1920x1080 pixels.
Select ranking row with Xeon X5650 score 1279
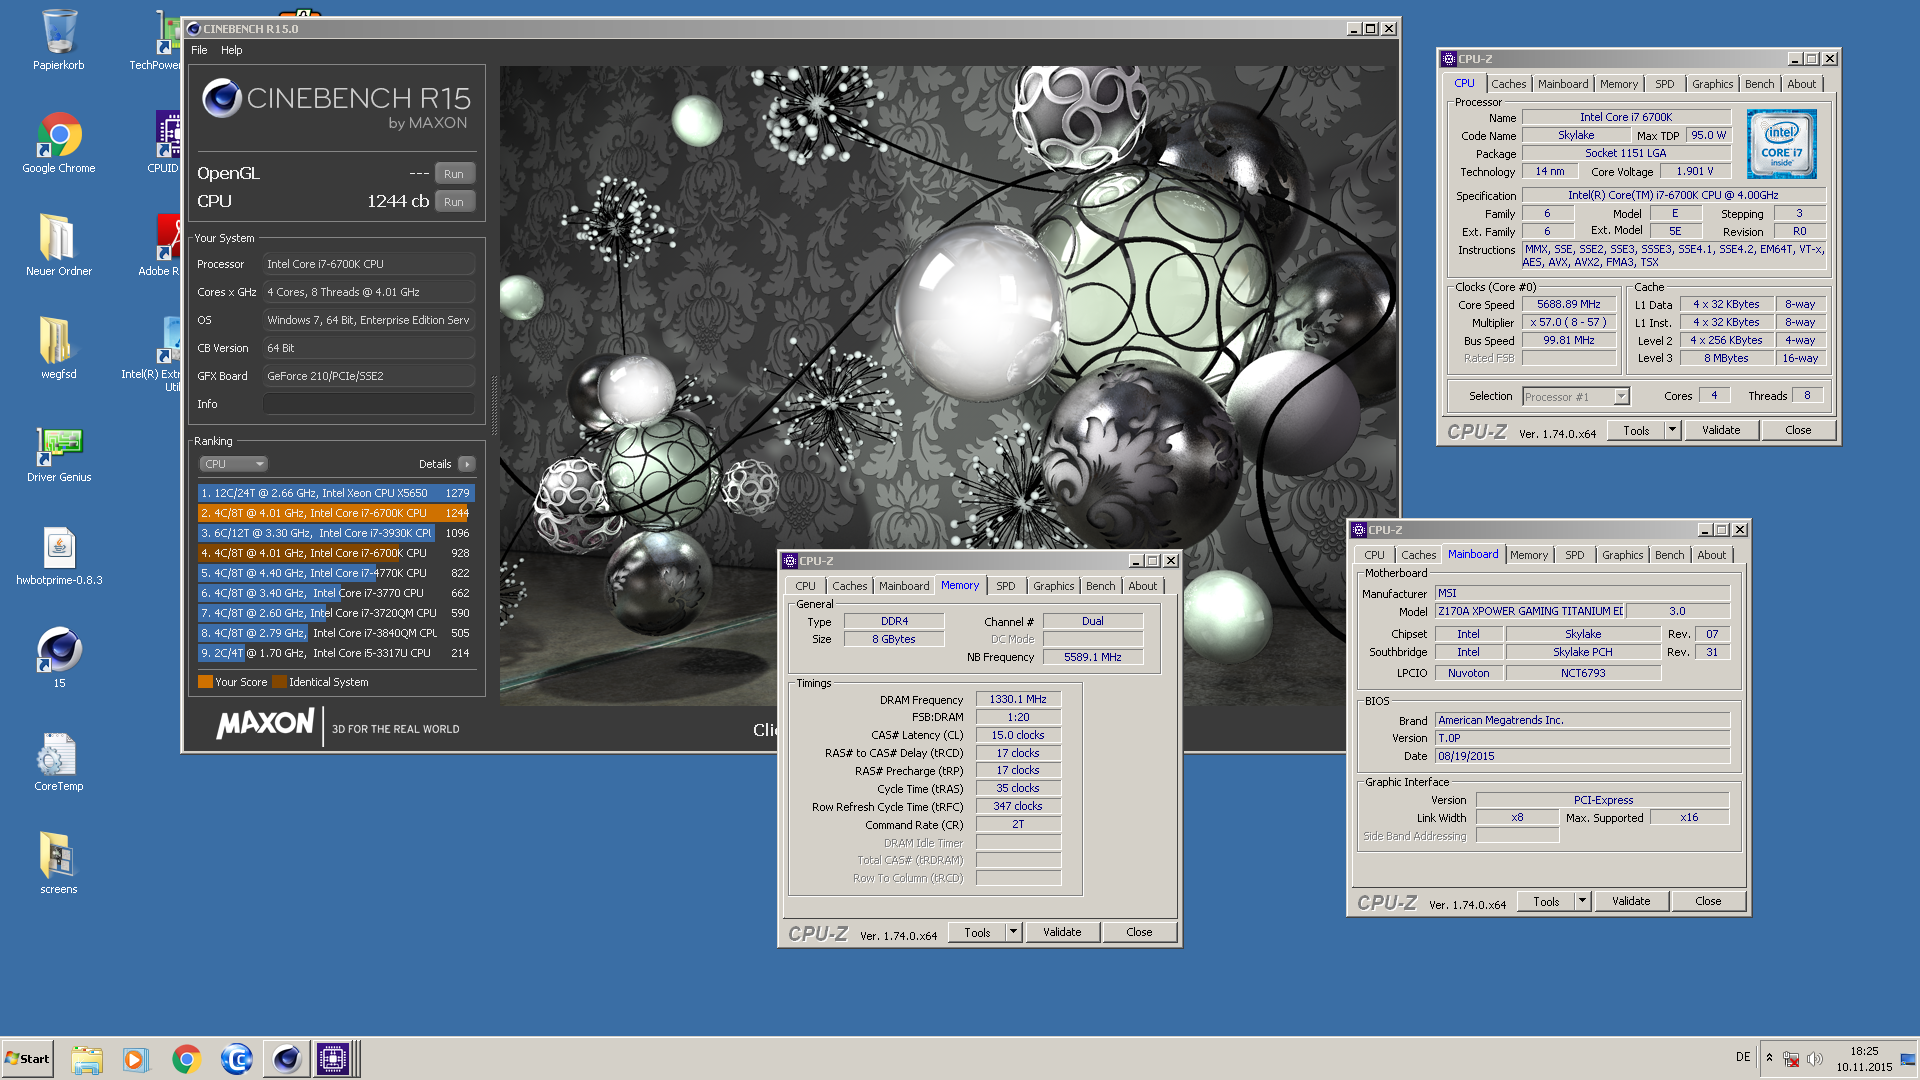click(x=335, y=493)
